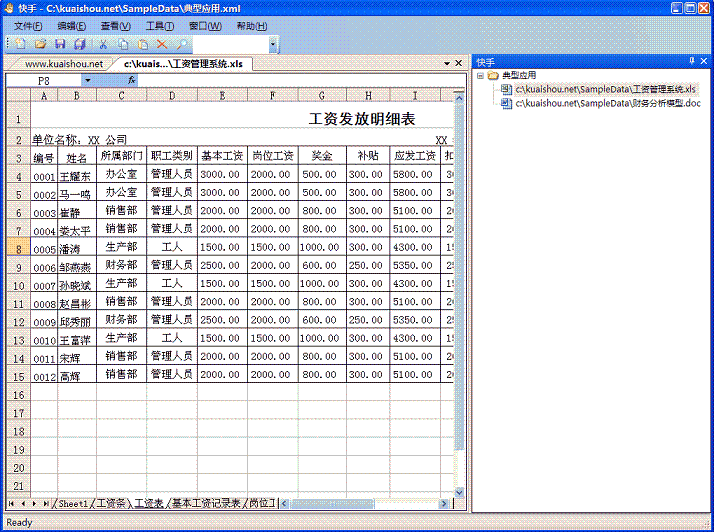
Task: Click the Open folder toolbar icon
Action: (x=40, y=44)
